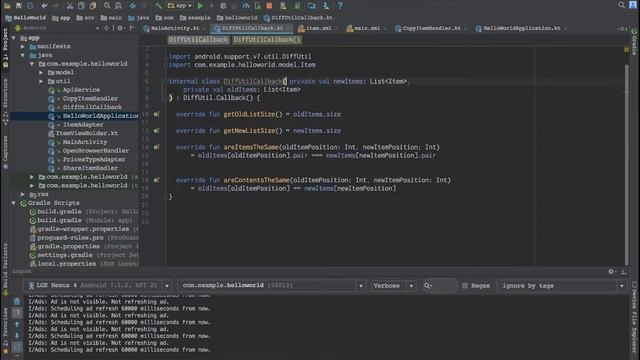Navigate back with the blue arrow
Image resolution: width=640 pixels, height=360 pixels.
pos(133,6)
